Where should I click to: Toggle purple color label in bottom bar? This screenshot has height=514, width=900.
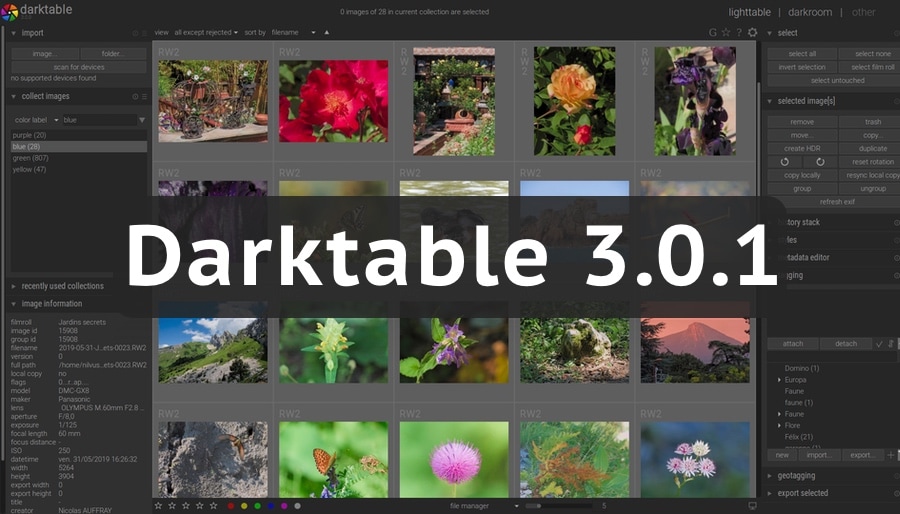click(x=284, y=506)
